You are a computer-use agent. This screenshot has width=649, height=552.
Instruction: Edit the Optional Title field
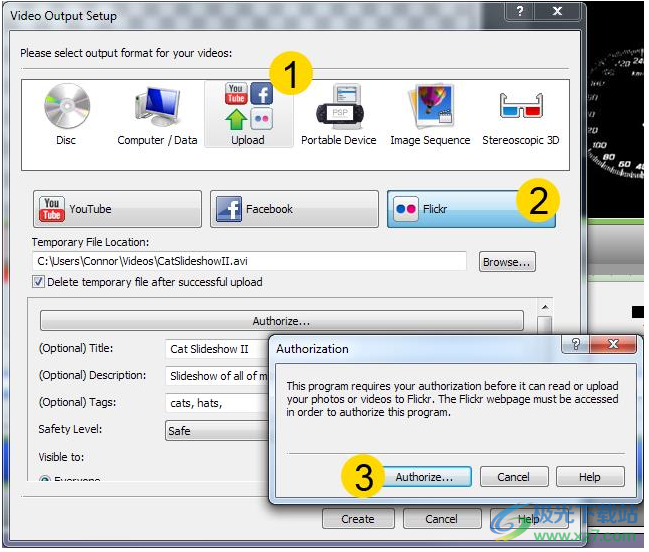click(217, 350)
